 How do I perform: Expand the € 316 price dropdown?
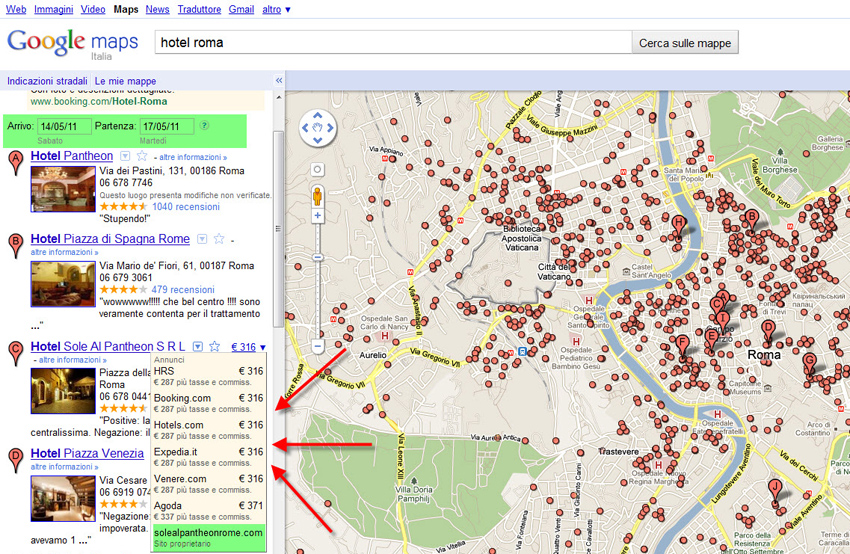[x=249, y=347]
